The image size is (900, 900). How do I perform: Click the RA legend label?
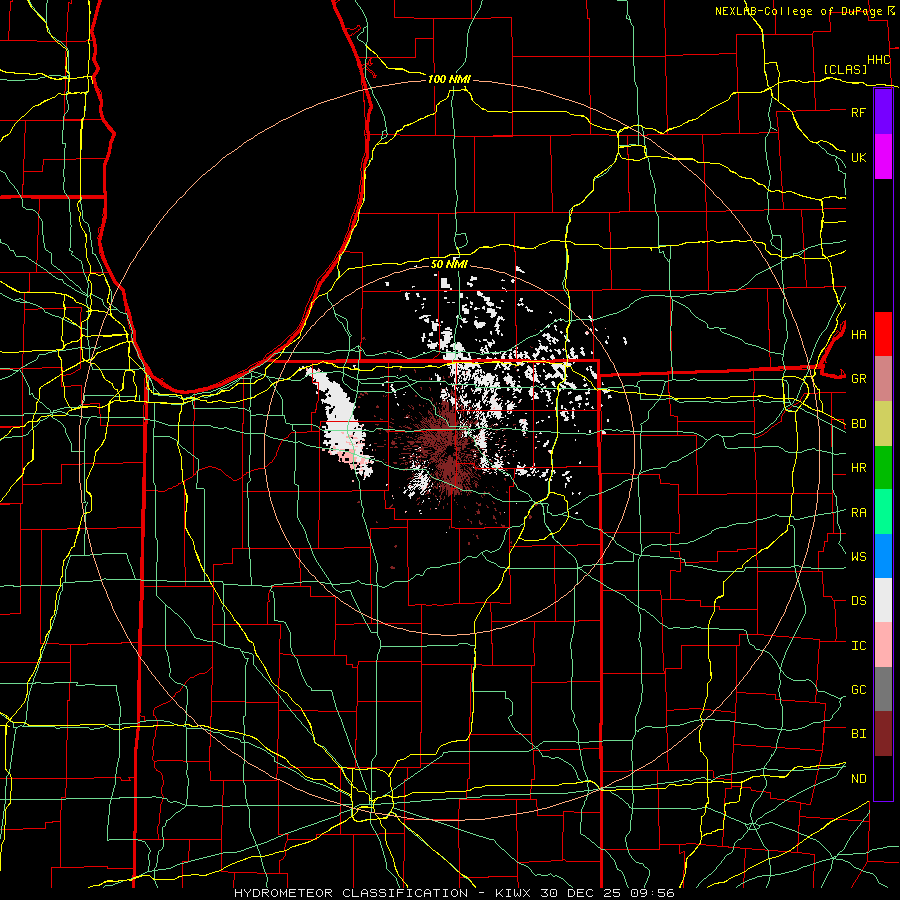coord(858,513)
